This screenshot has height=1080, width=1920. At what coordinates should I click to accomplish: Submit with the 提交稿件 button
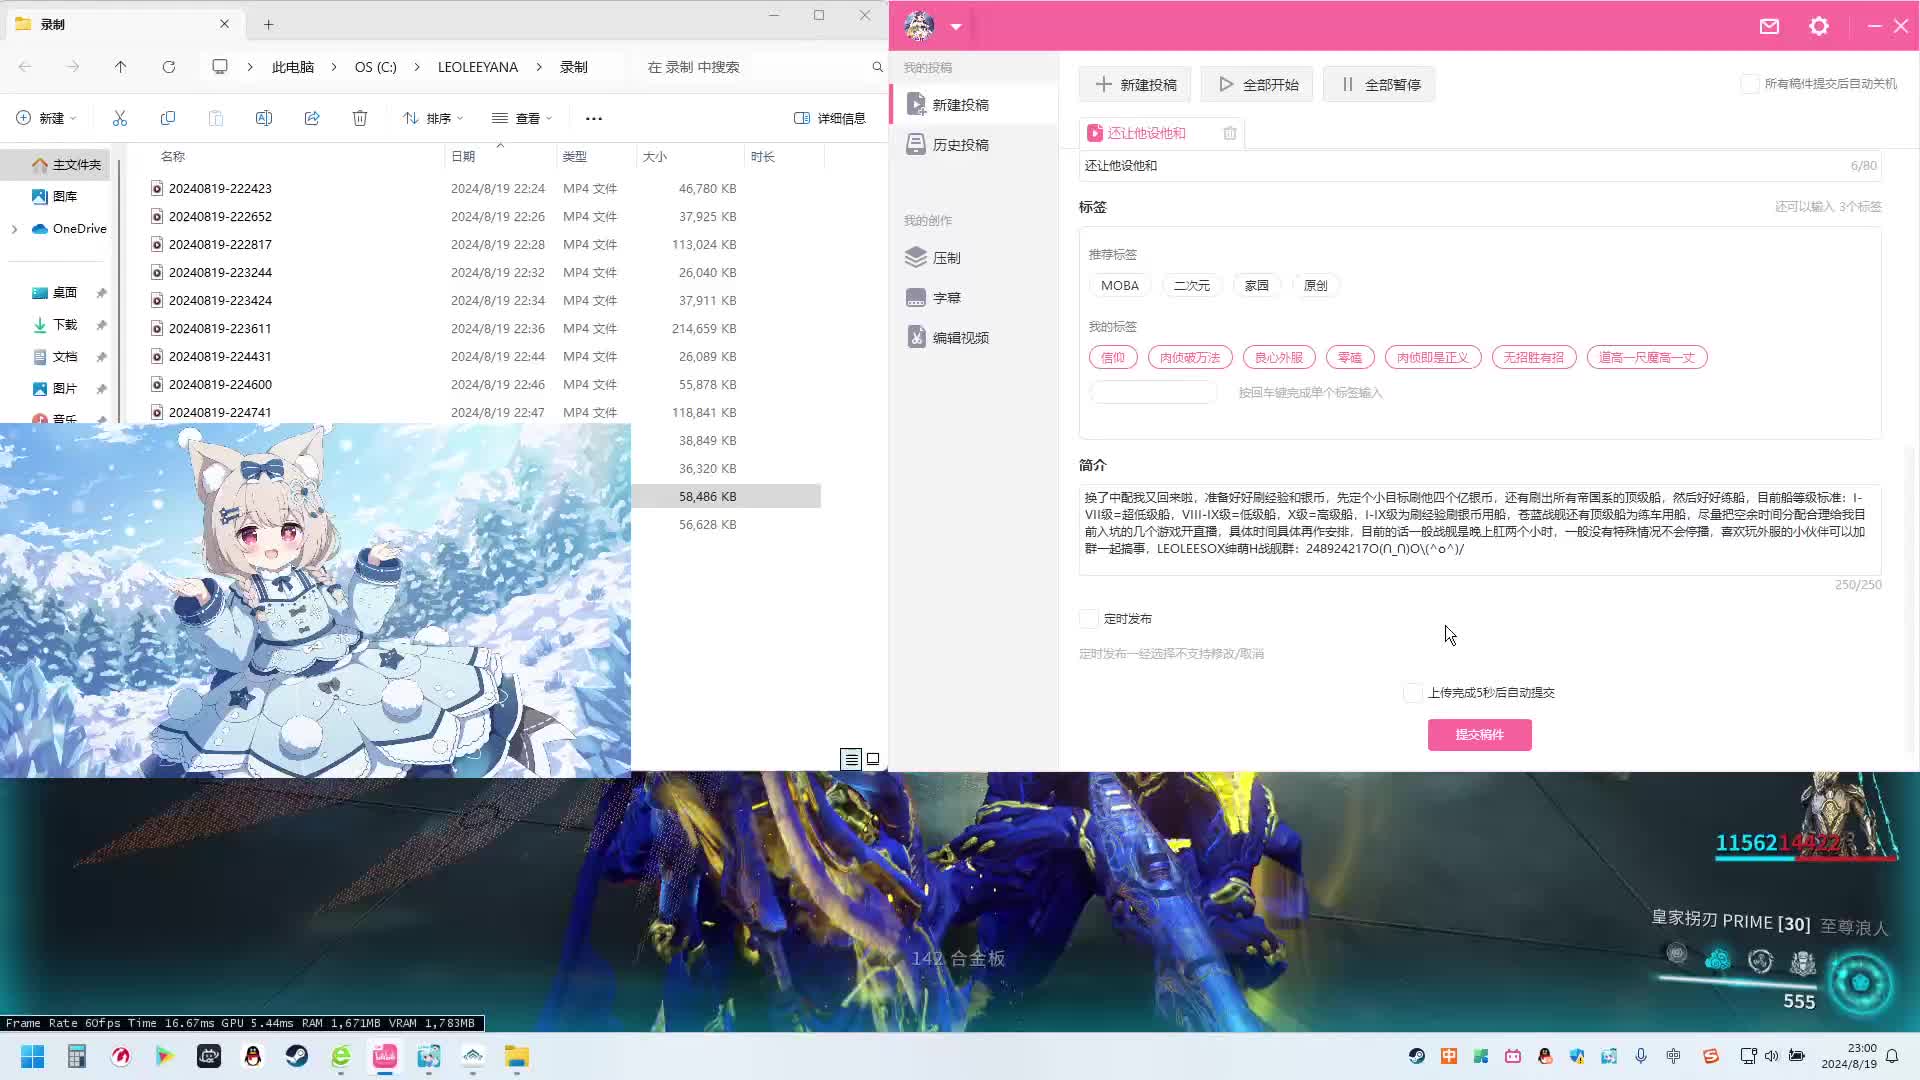(x=1479, y=735)
